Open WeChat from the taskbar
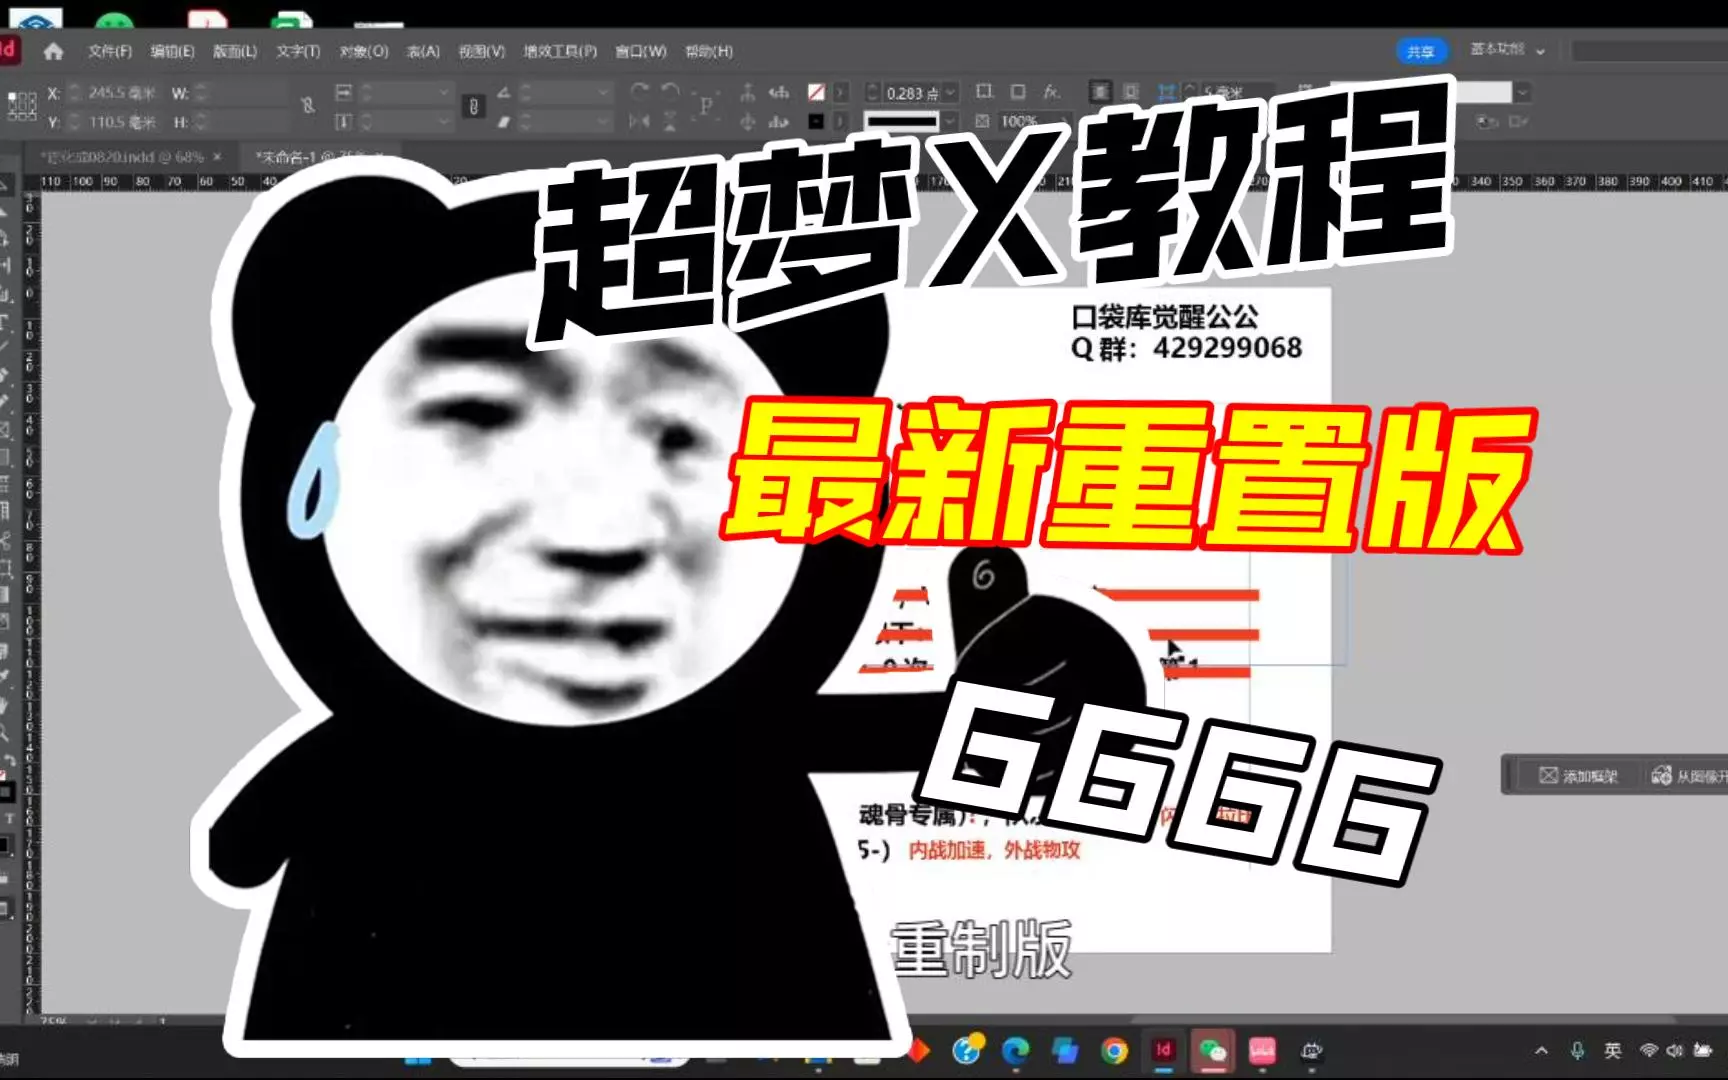Screen dimensions: 1728x1080 coord(1212,1050)
